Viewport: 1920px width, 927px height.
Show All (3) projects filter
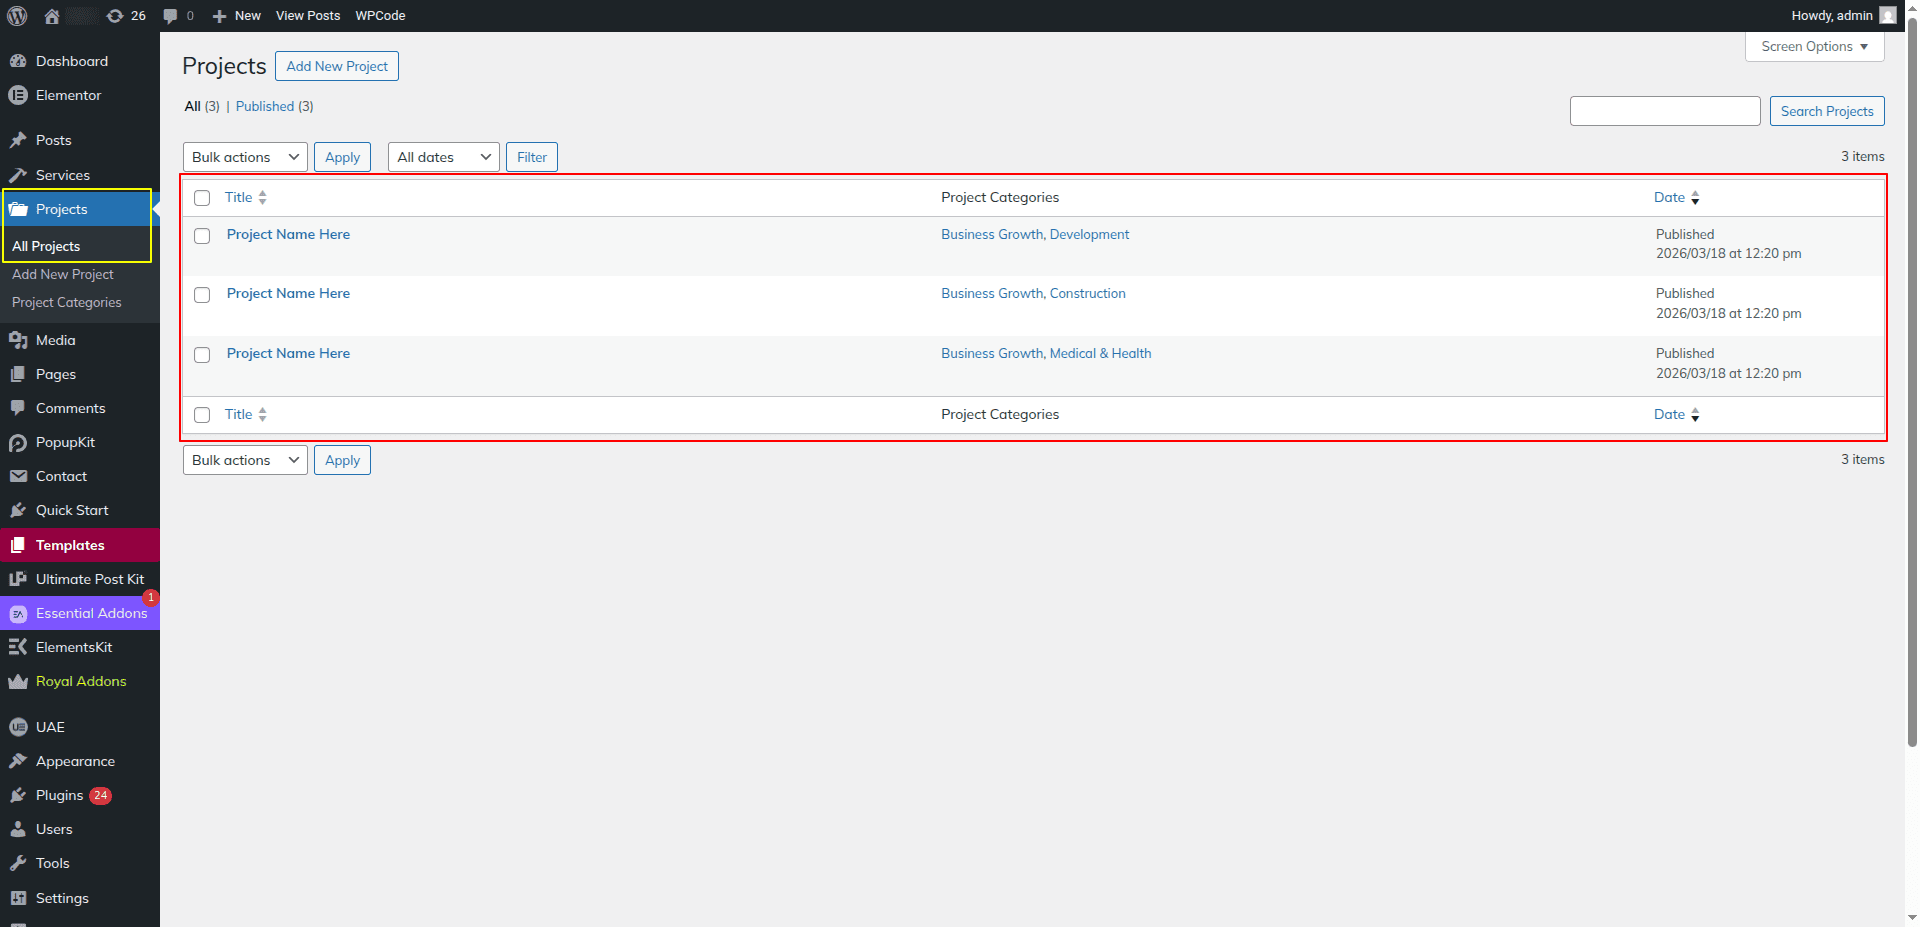coord(202,106)
